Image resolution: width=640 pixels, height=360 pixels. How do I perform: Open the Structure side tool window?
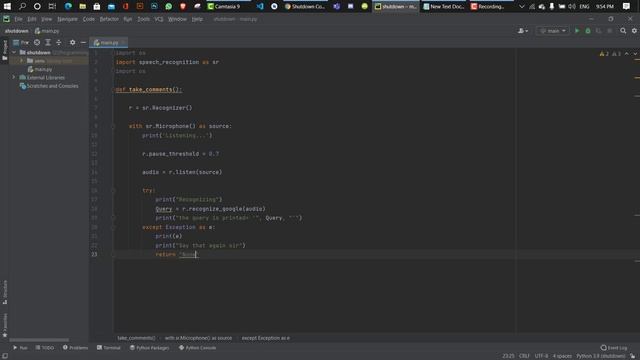4,292
